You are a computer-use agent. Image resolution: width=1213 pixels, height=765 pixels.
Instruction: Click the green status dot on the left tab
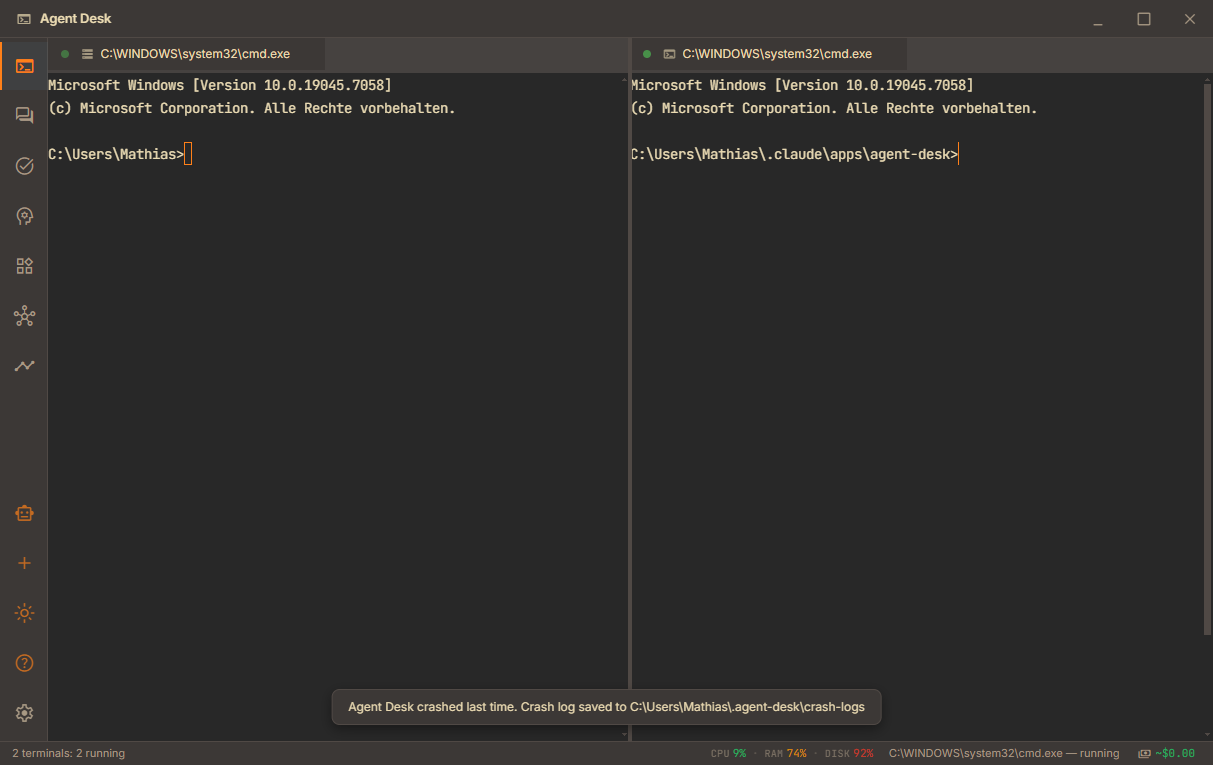(x=65, y=54)
